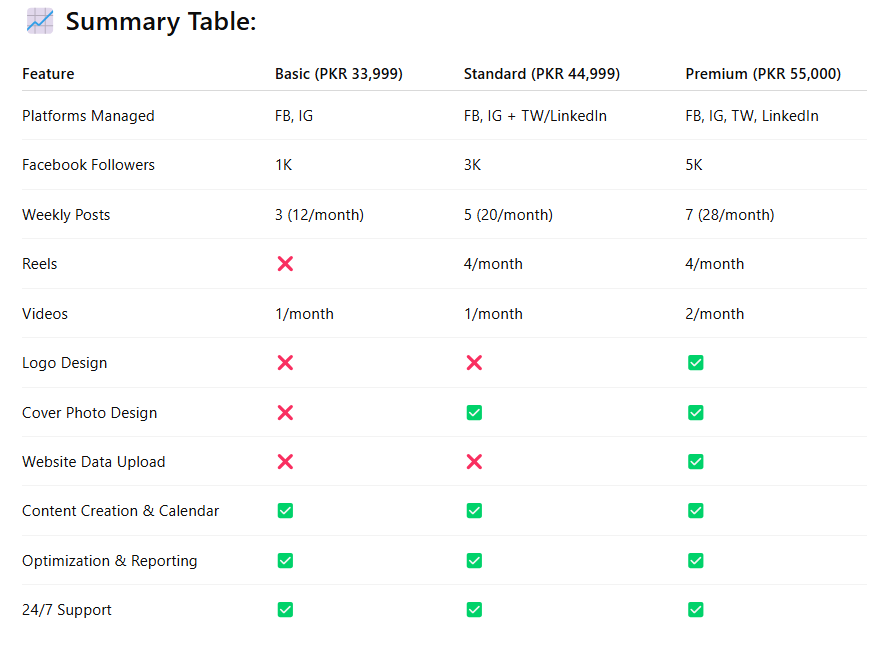Click the Platforms Managed row label

(x=88, y=116)
